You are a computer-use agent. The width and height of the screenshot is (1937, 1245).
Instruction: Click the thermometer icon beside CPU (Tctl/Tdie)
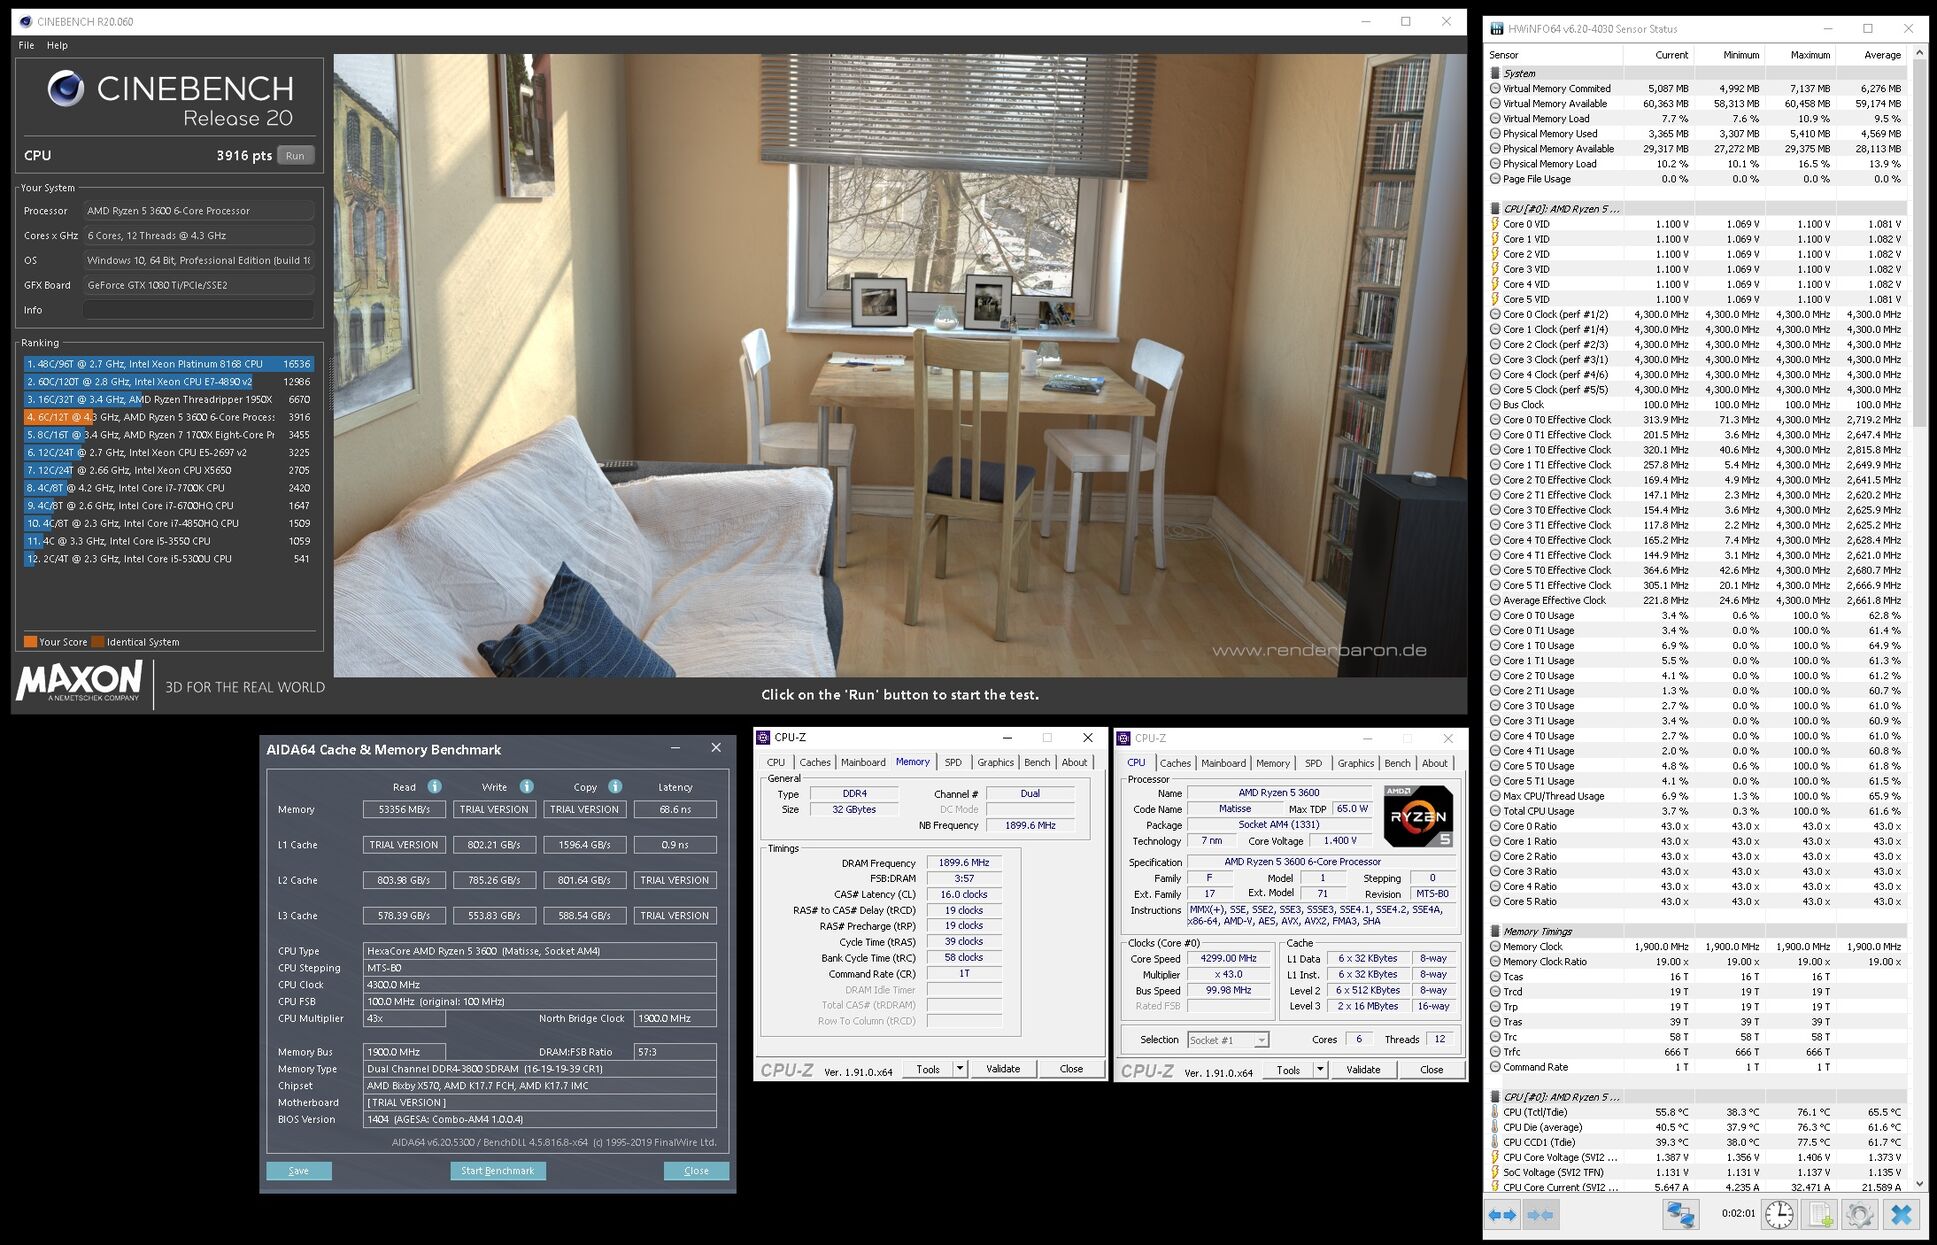pos(1495,1112)
